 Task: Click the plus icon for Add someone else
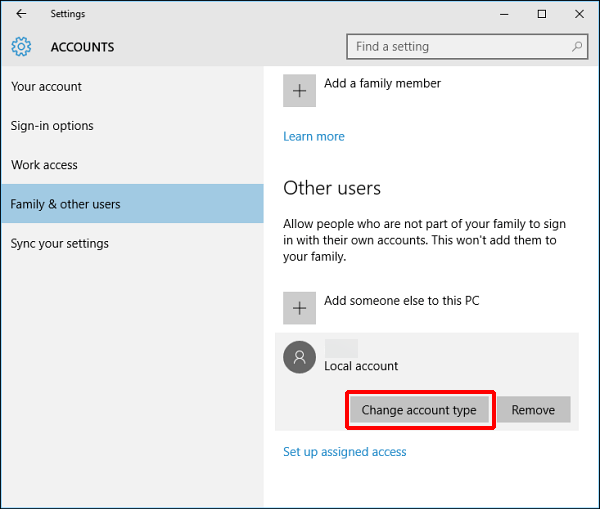tap(300, 308)
